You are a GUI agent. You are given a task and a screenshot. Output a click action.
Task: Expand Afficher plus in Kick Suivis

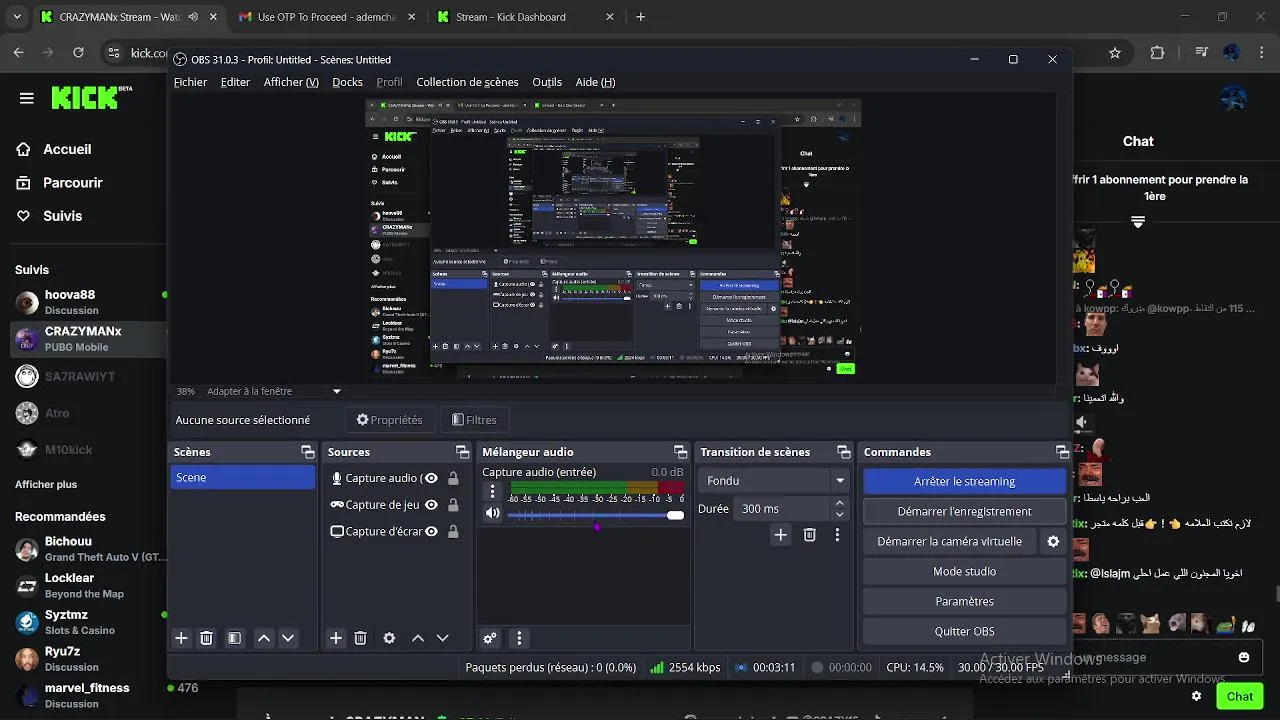tap(46, 484)
